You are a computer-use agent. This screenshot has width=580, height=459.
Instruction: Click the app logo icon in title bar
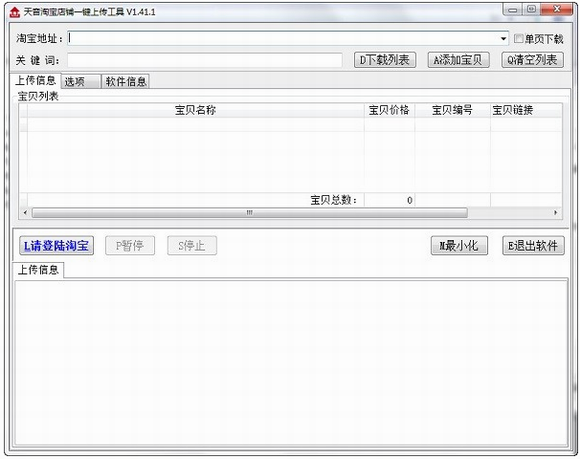click(14, 12)
